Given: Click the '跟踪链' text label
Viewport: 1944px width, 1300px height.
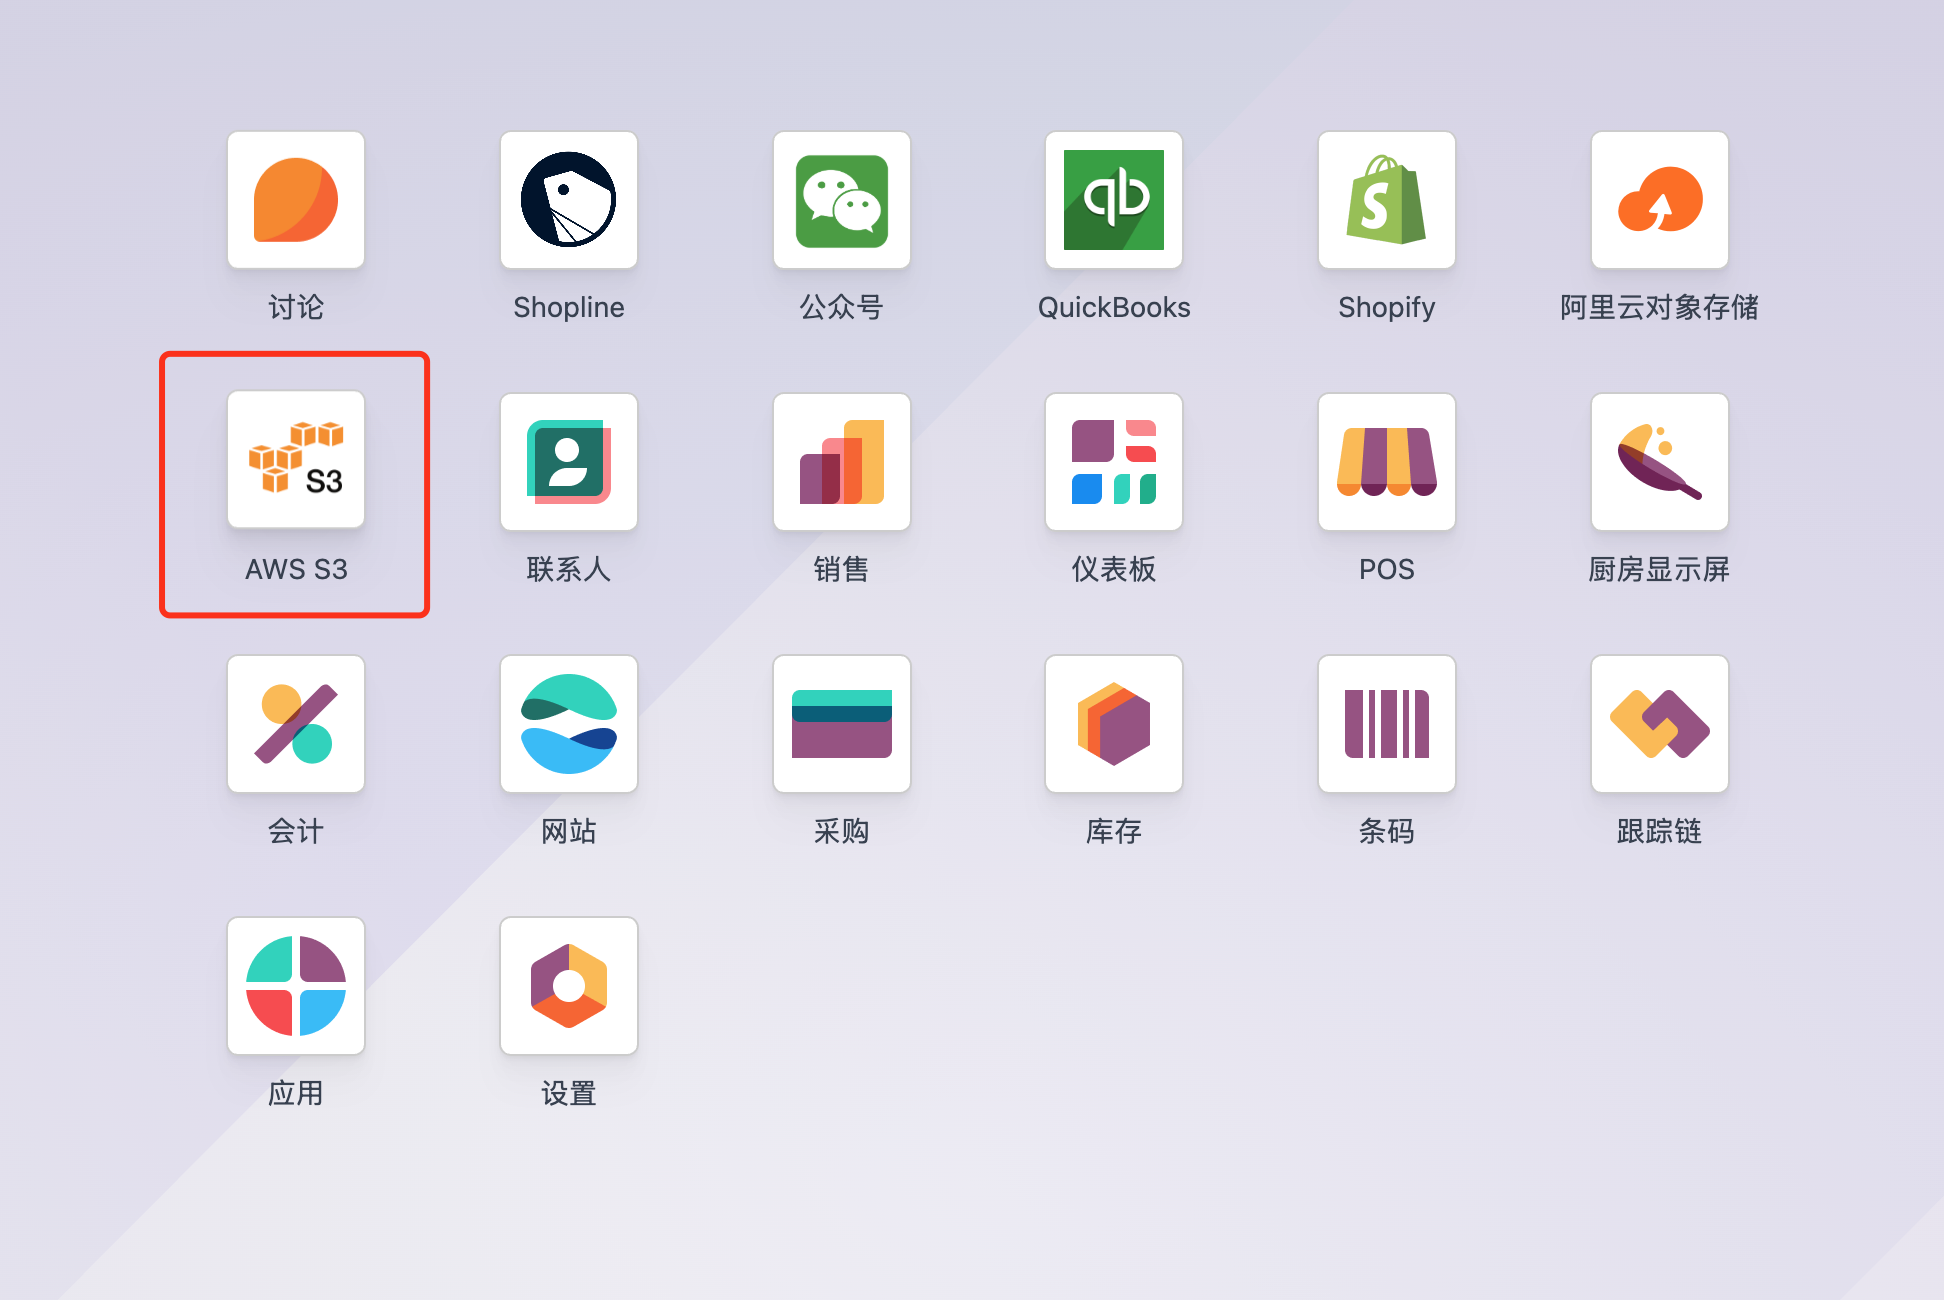Looking at the screenshot, I should pyautogui.click(x=1660, y=831).
